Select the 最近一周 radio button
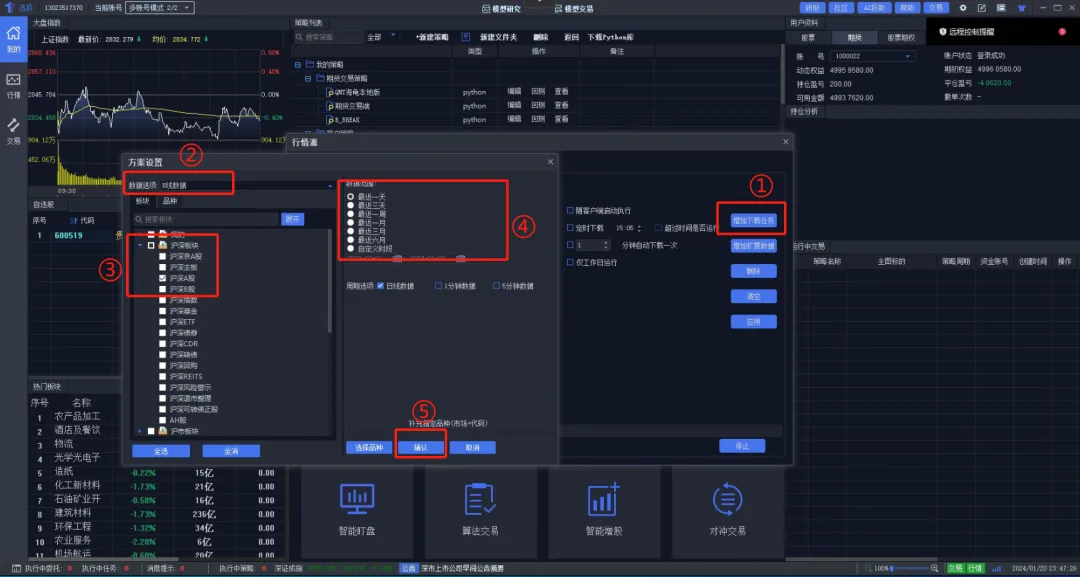This screenshot has height=577, width=1080. [351, 214]
